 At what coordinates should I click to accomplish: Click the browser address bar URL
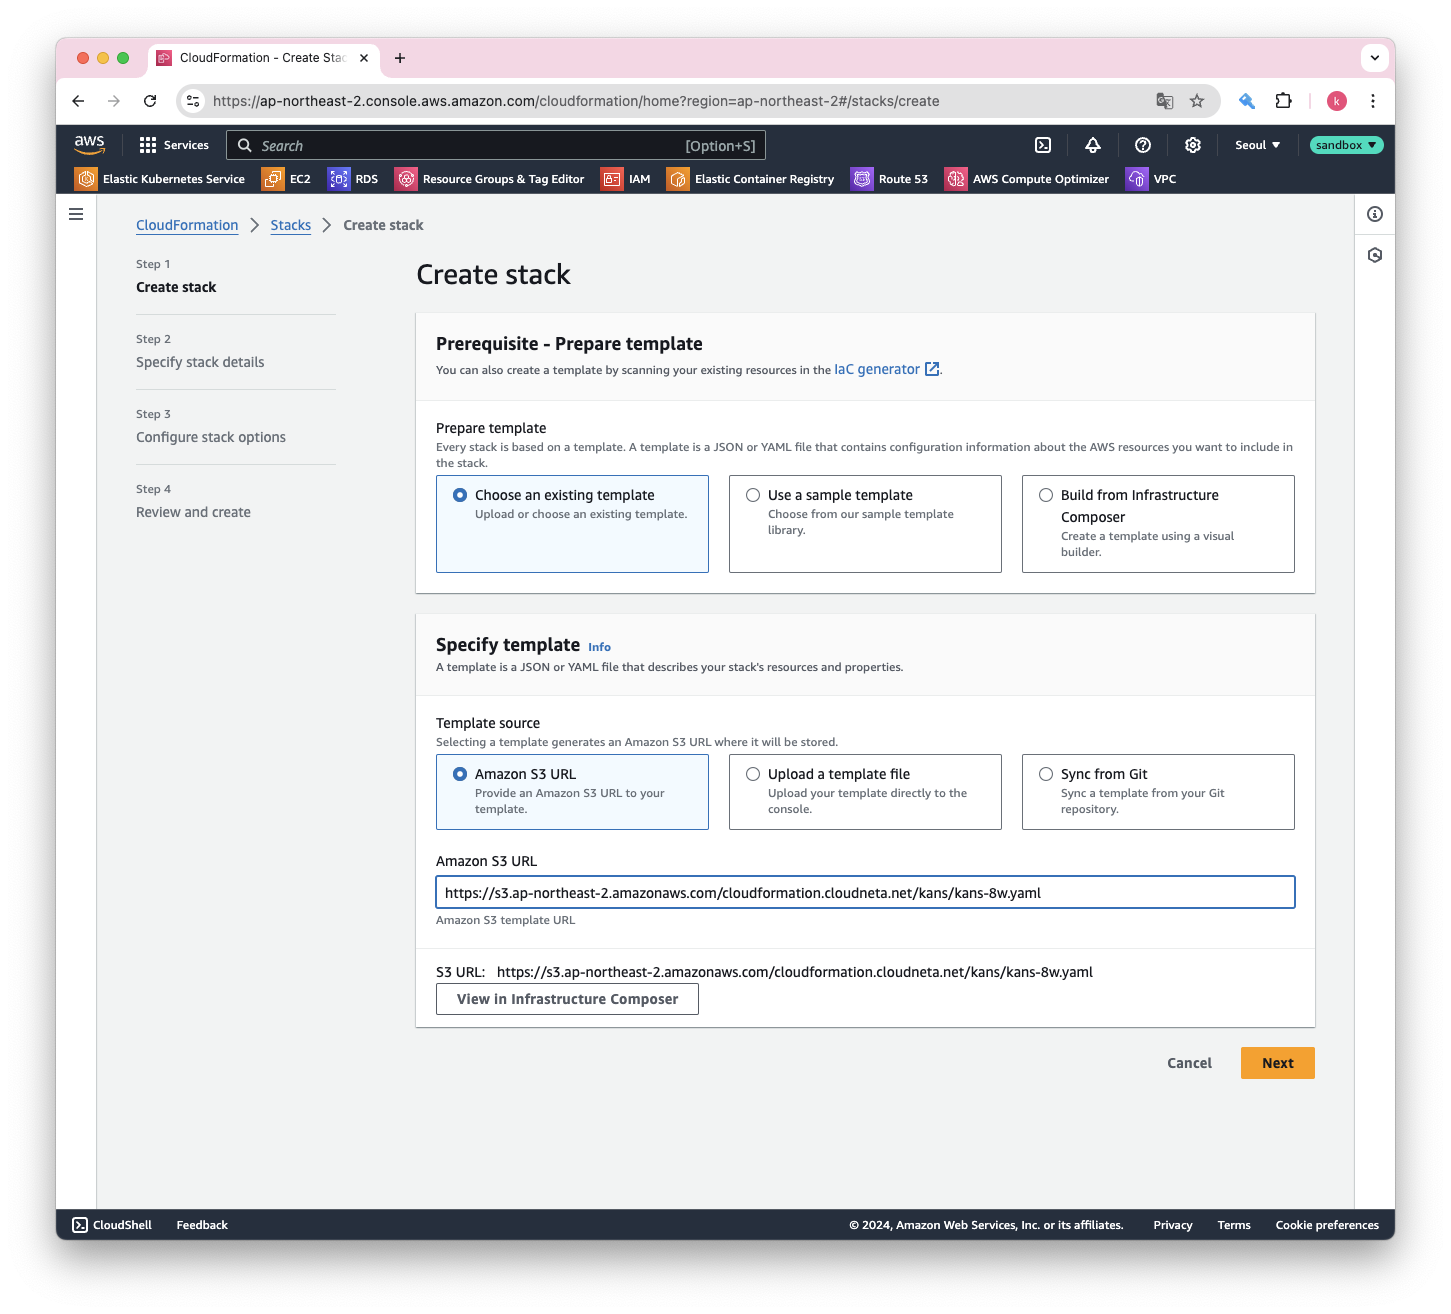pos(576,101)
